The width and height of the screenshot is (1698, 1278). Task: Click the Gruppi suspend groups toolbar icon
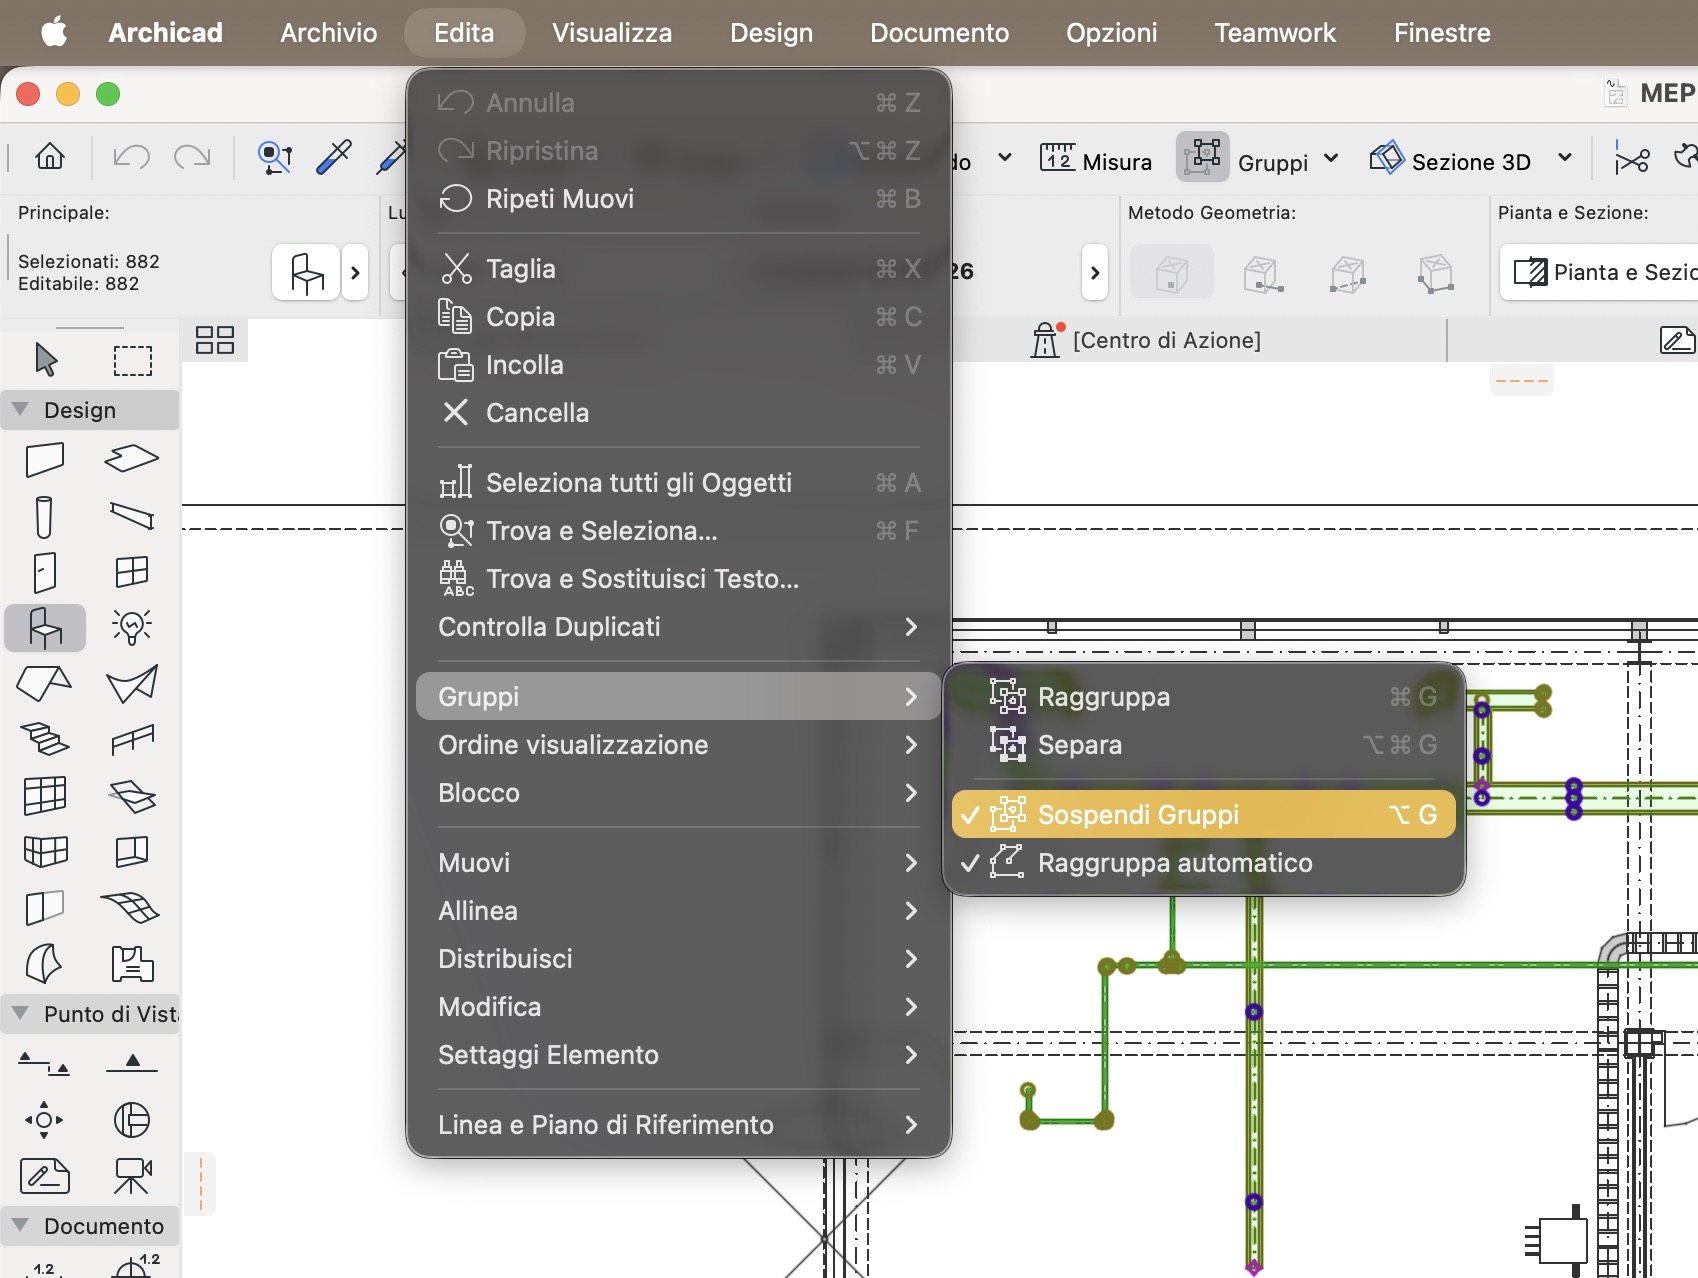1202,157
